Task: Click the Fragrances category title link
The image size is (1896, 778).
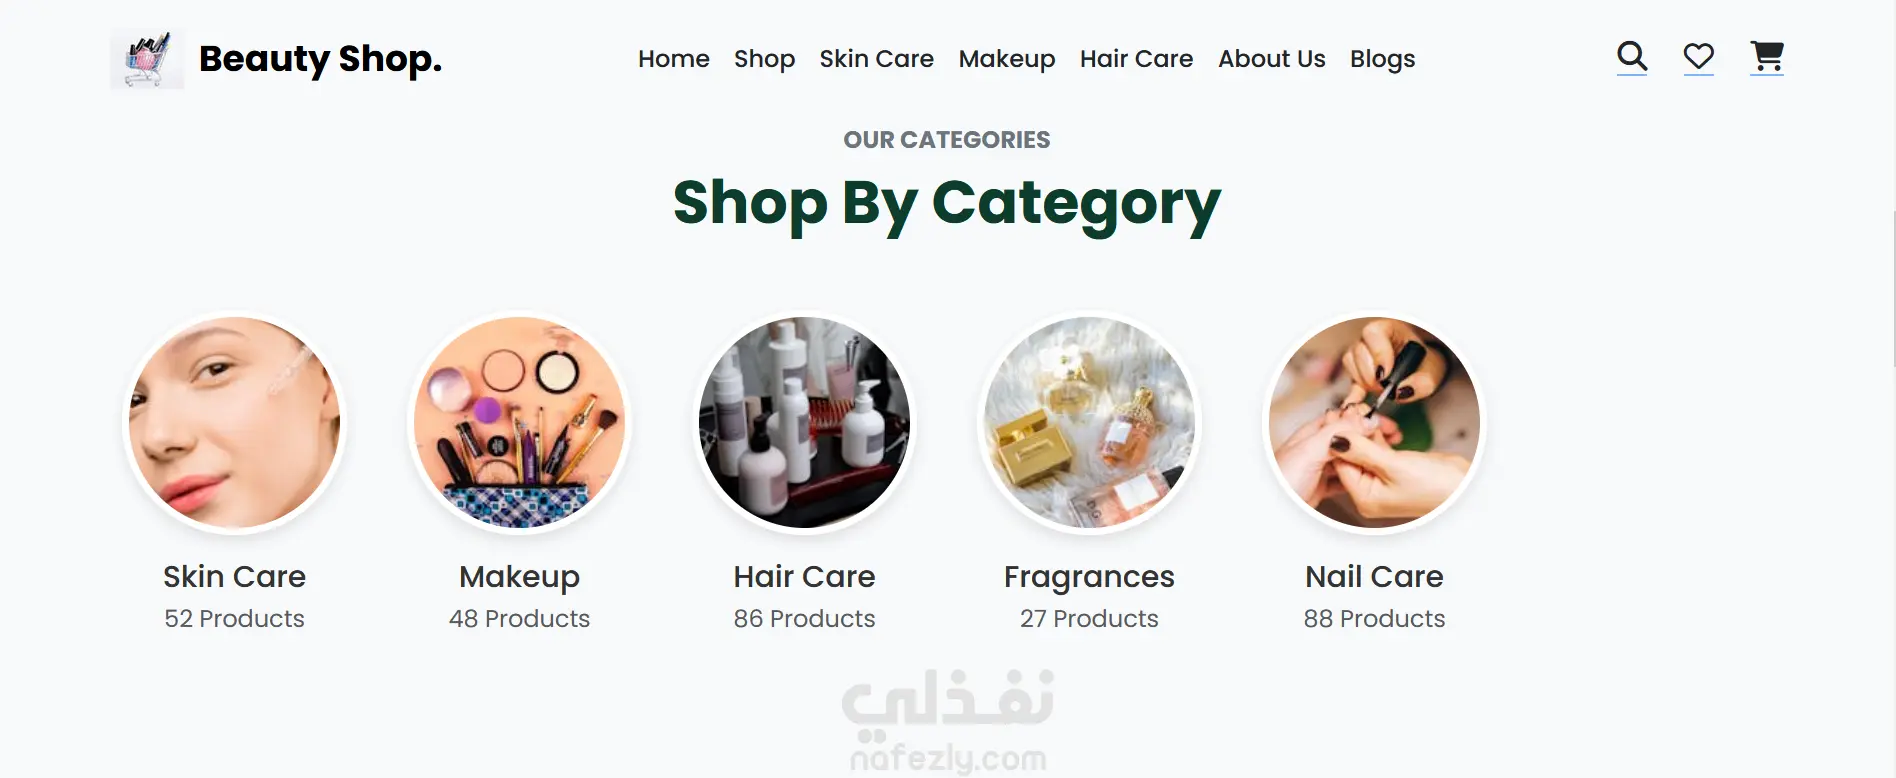Action: click(1090, 577)
